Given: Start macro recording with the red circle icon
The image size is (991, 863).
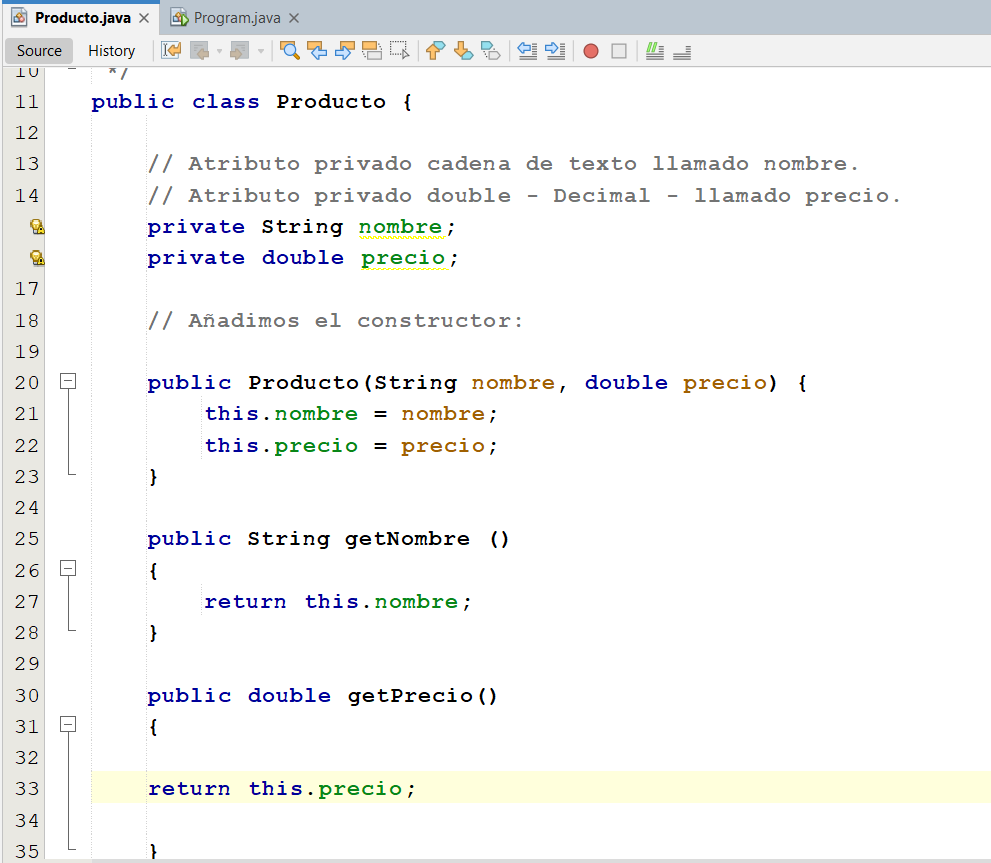Looking at the screenshot, I should pos(589,51).
